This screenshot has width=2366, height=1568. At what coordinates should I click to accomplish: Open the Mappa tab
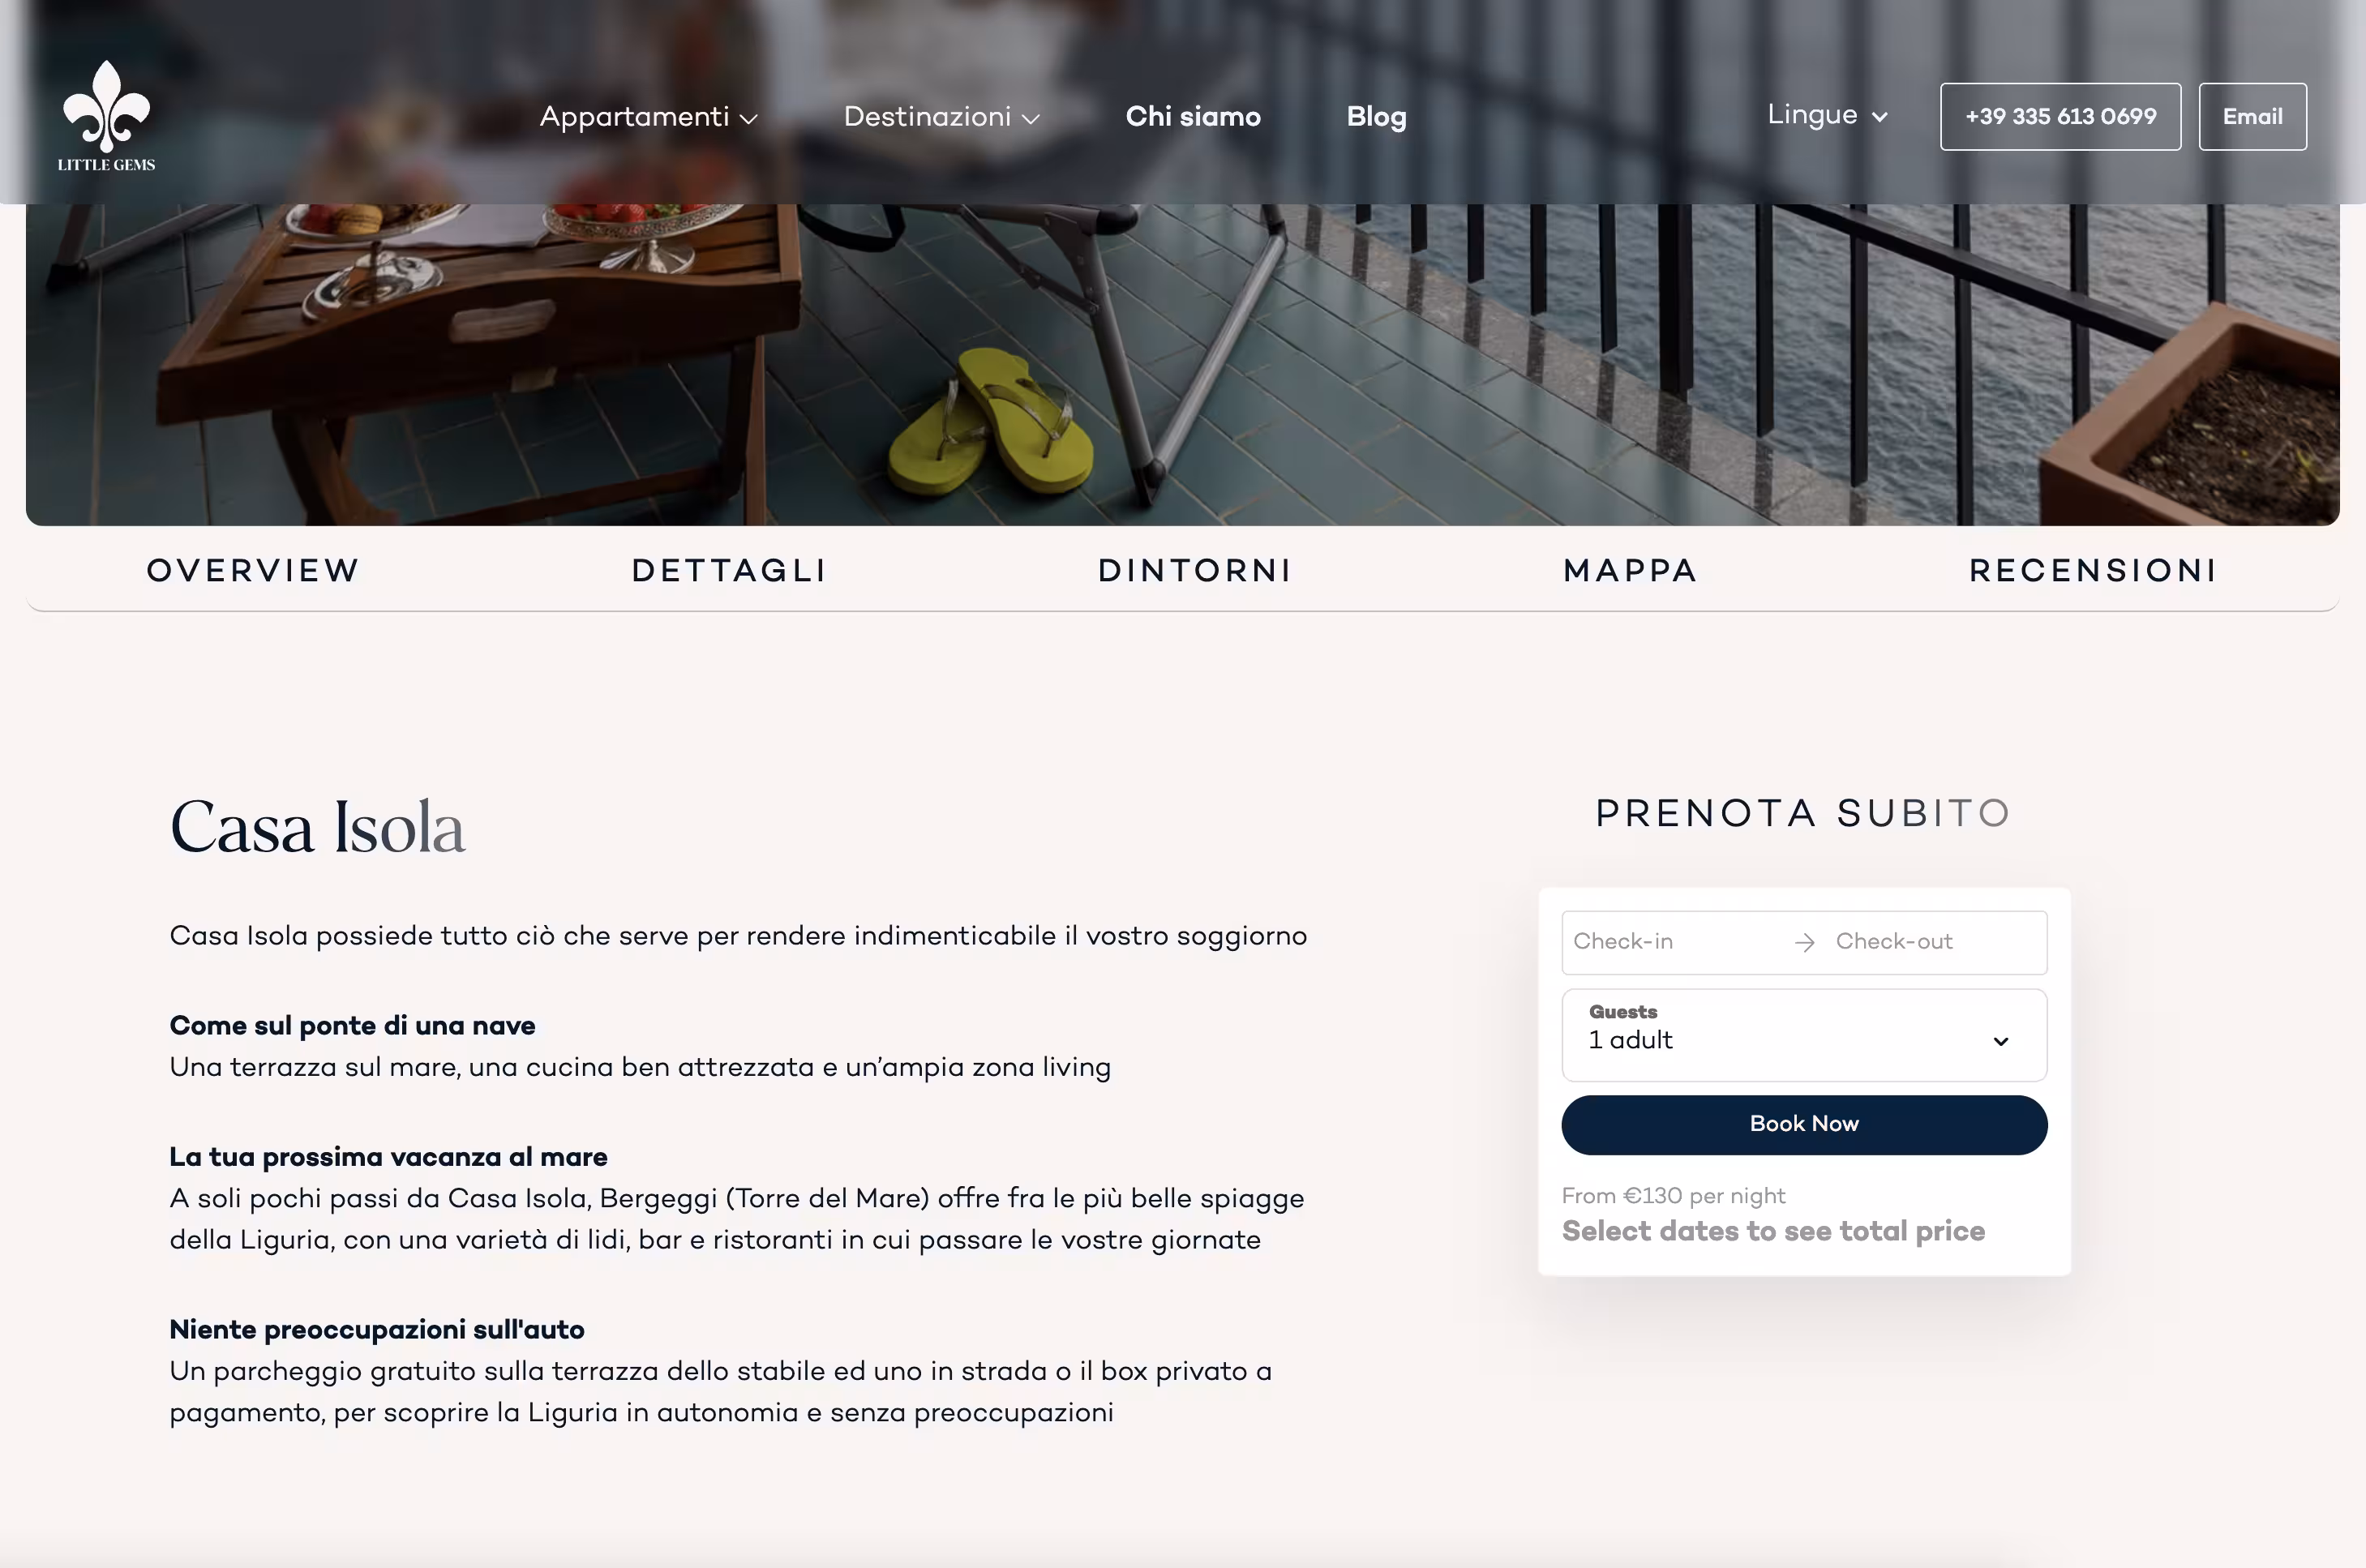click(1630, 570)
